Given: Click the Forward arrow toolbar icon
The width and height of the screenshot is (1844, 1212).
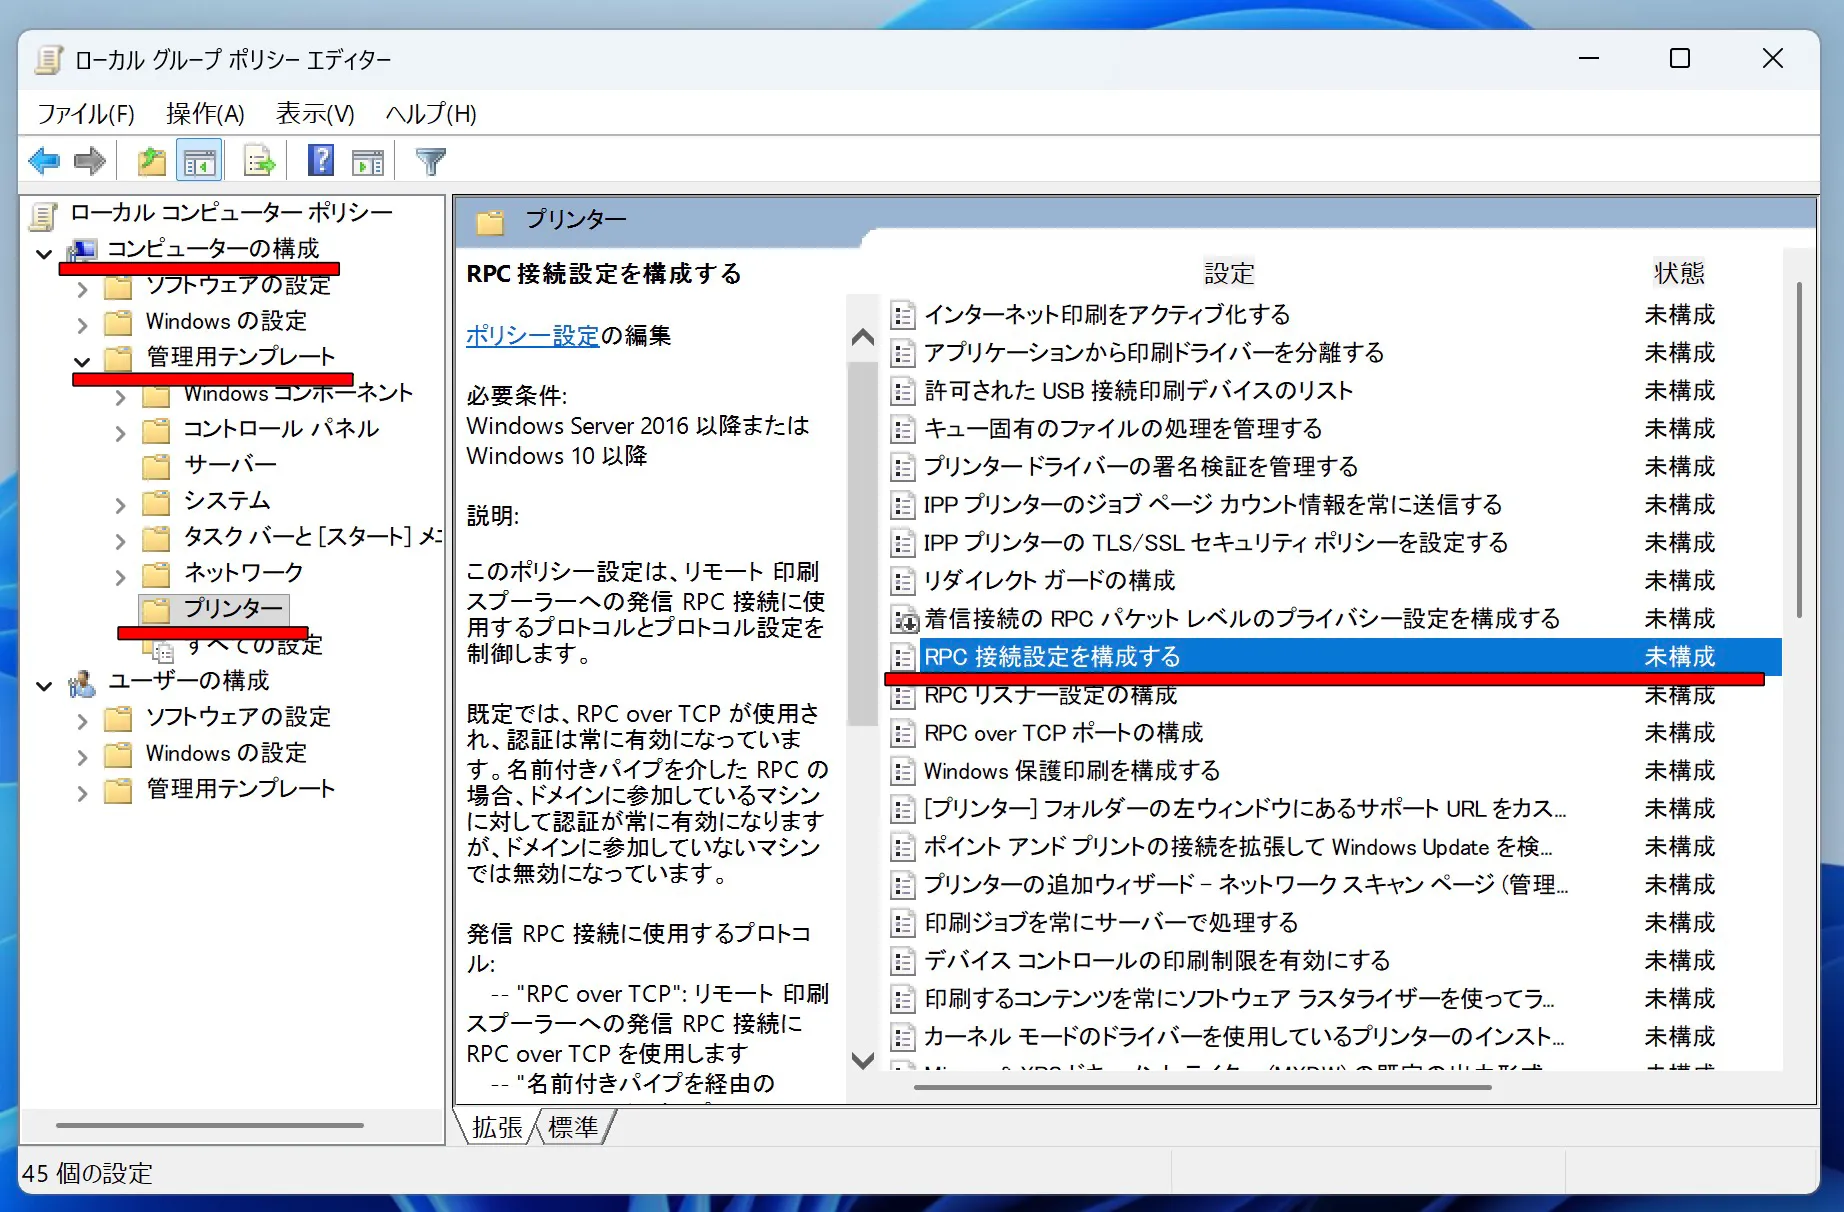Looking at the screenshot, I should (90, 160).
